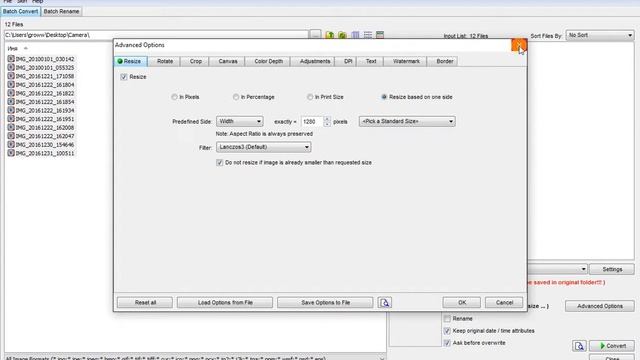This screenshot has width=640, height=360.
Task: Toggle 'Do not resize if image is already smaller' checkbox
Action: (220, 162)
